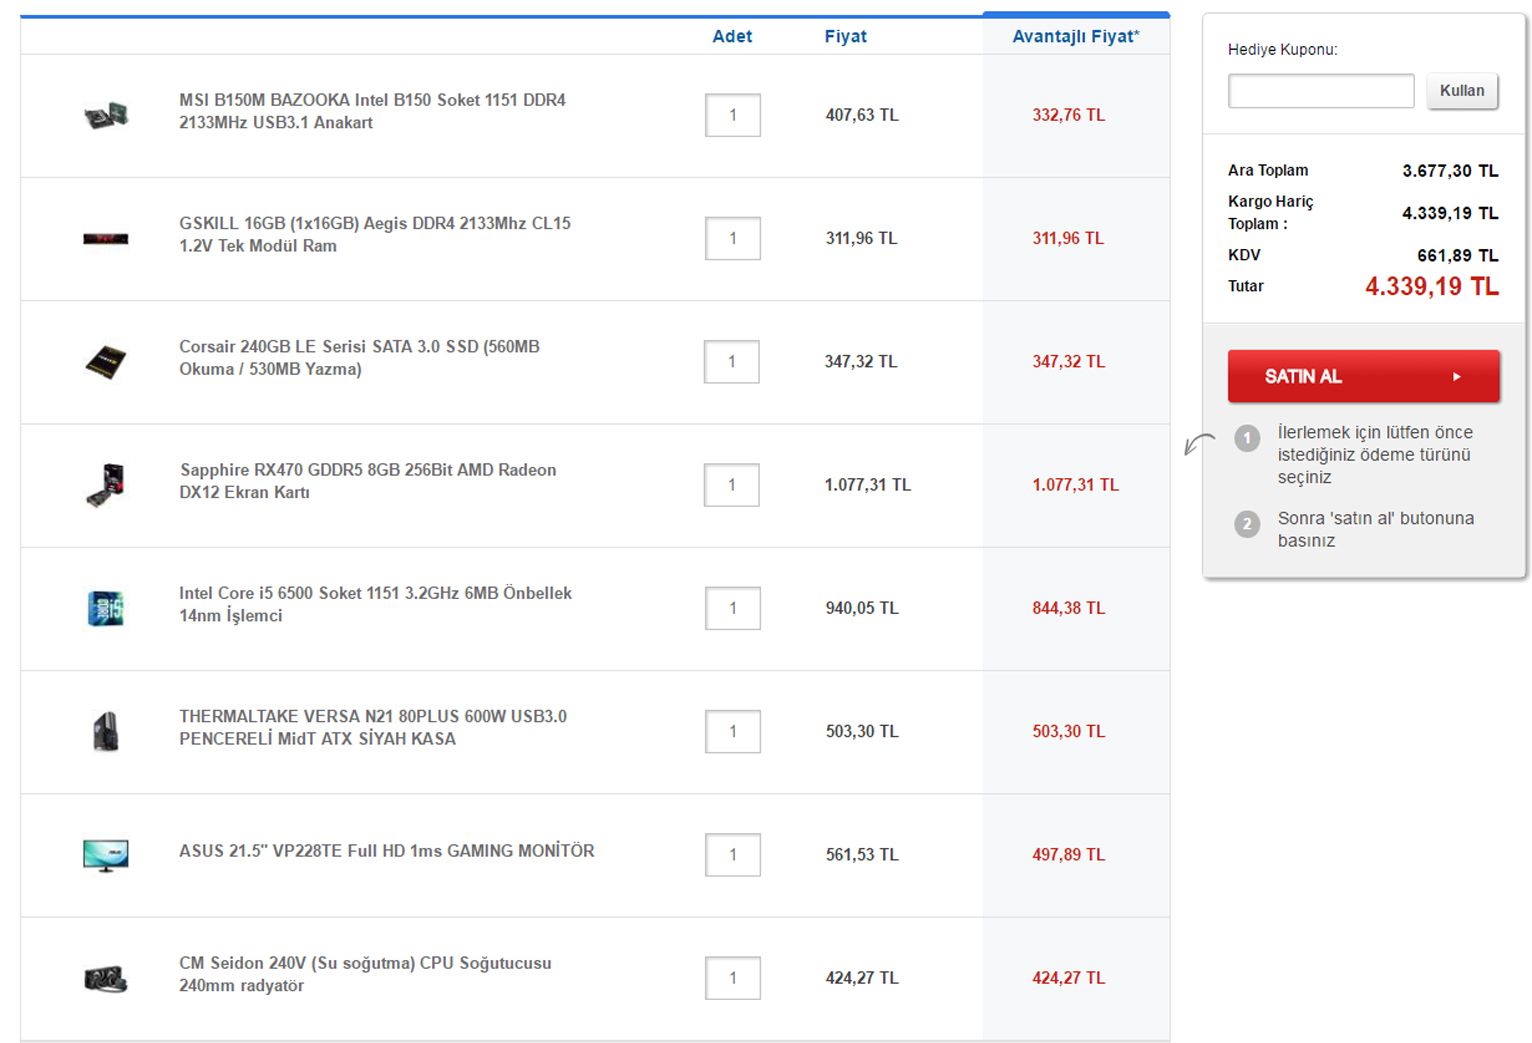
Task: Click the red 311,96 TL GSKILL Ram price
Action: 1068,238
